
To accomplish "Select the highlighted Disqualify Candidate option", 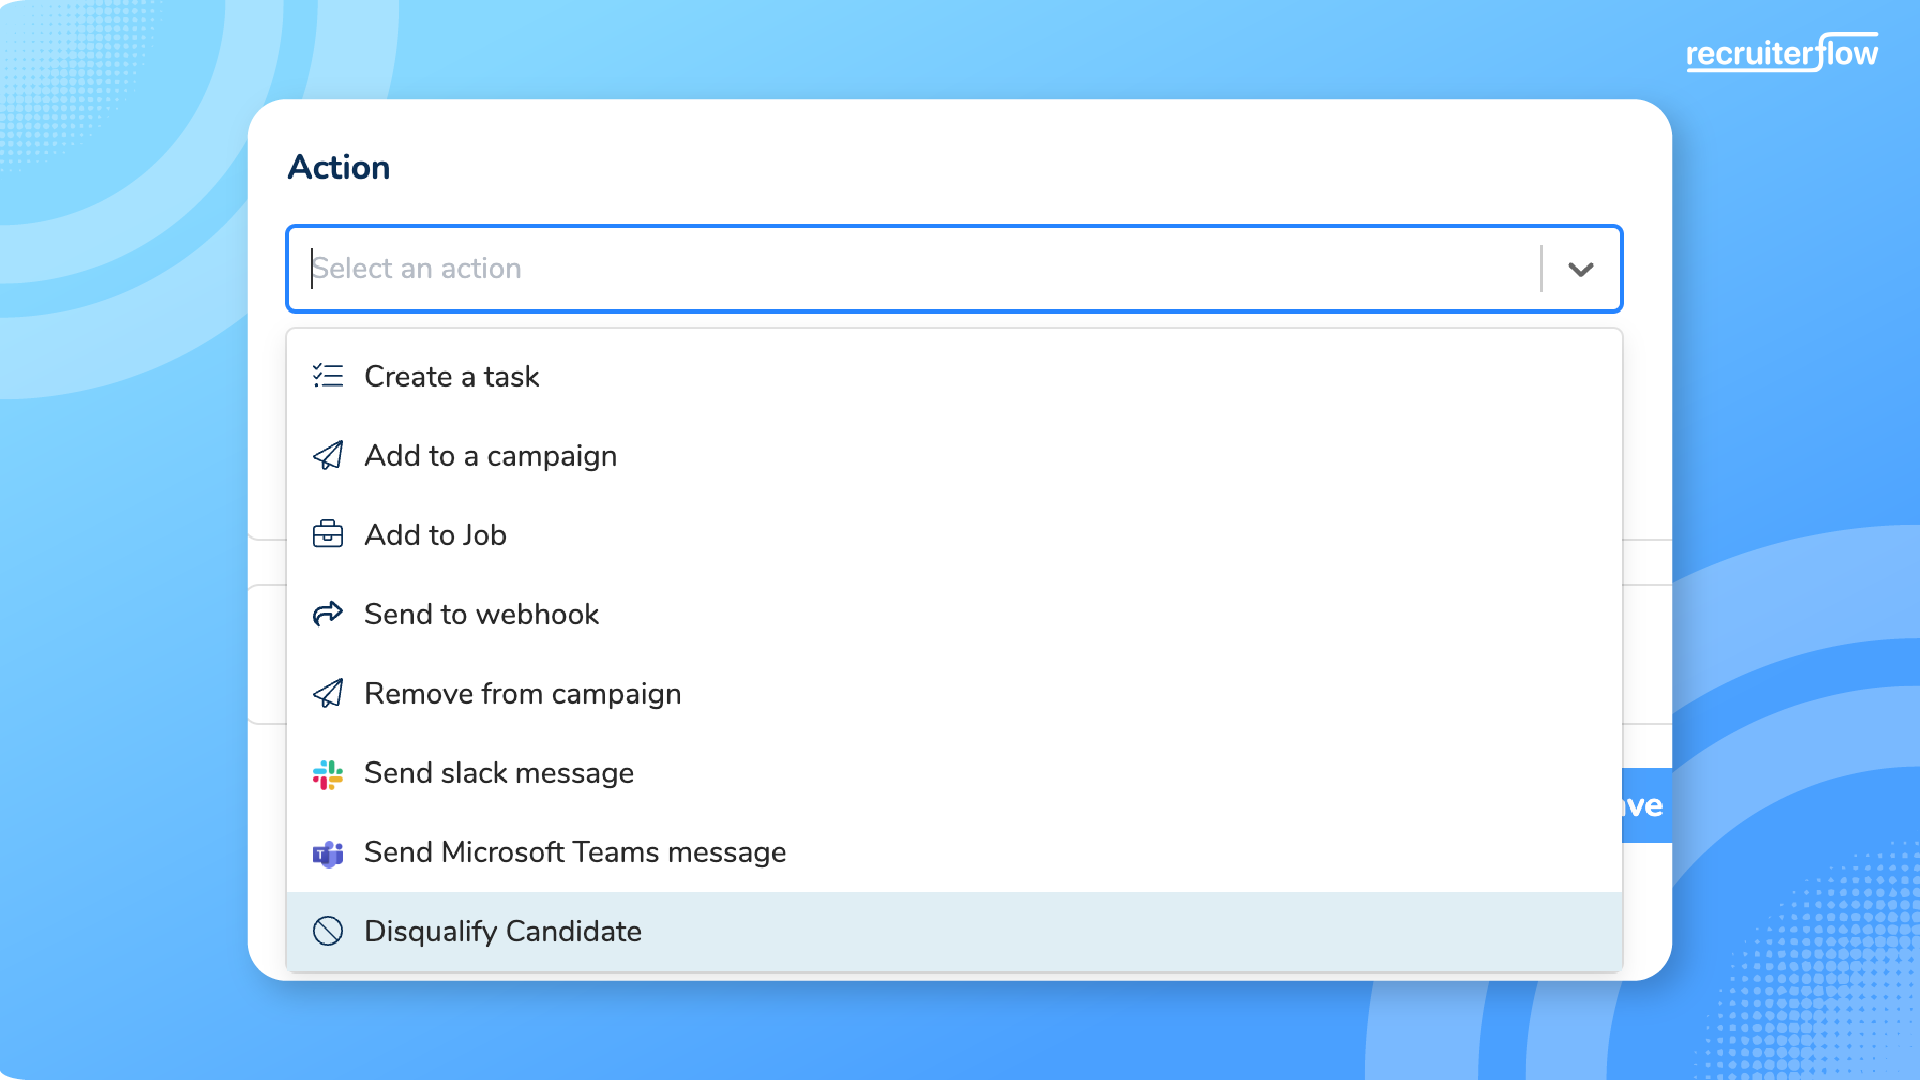I will [x=502, y=931].
